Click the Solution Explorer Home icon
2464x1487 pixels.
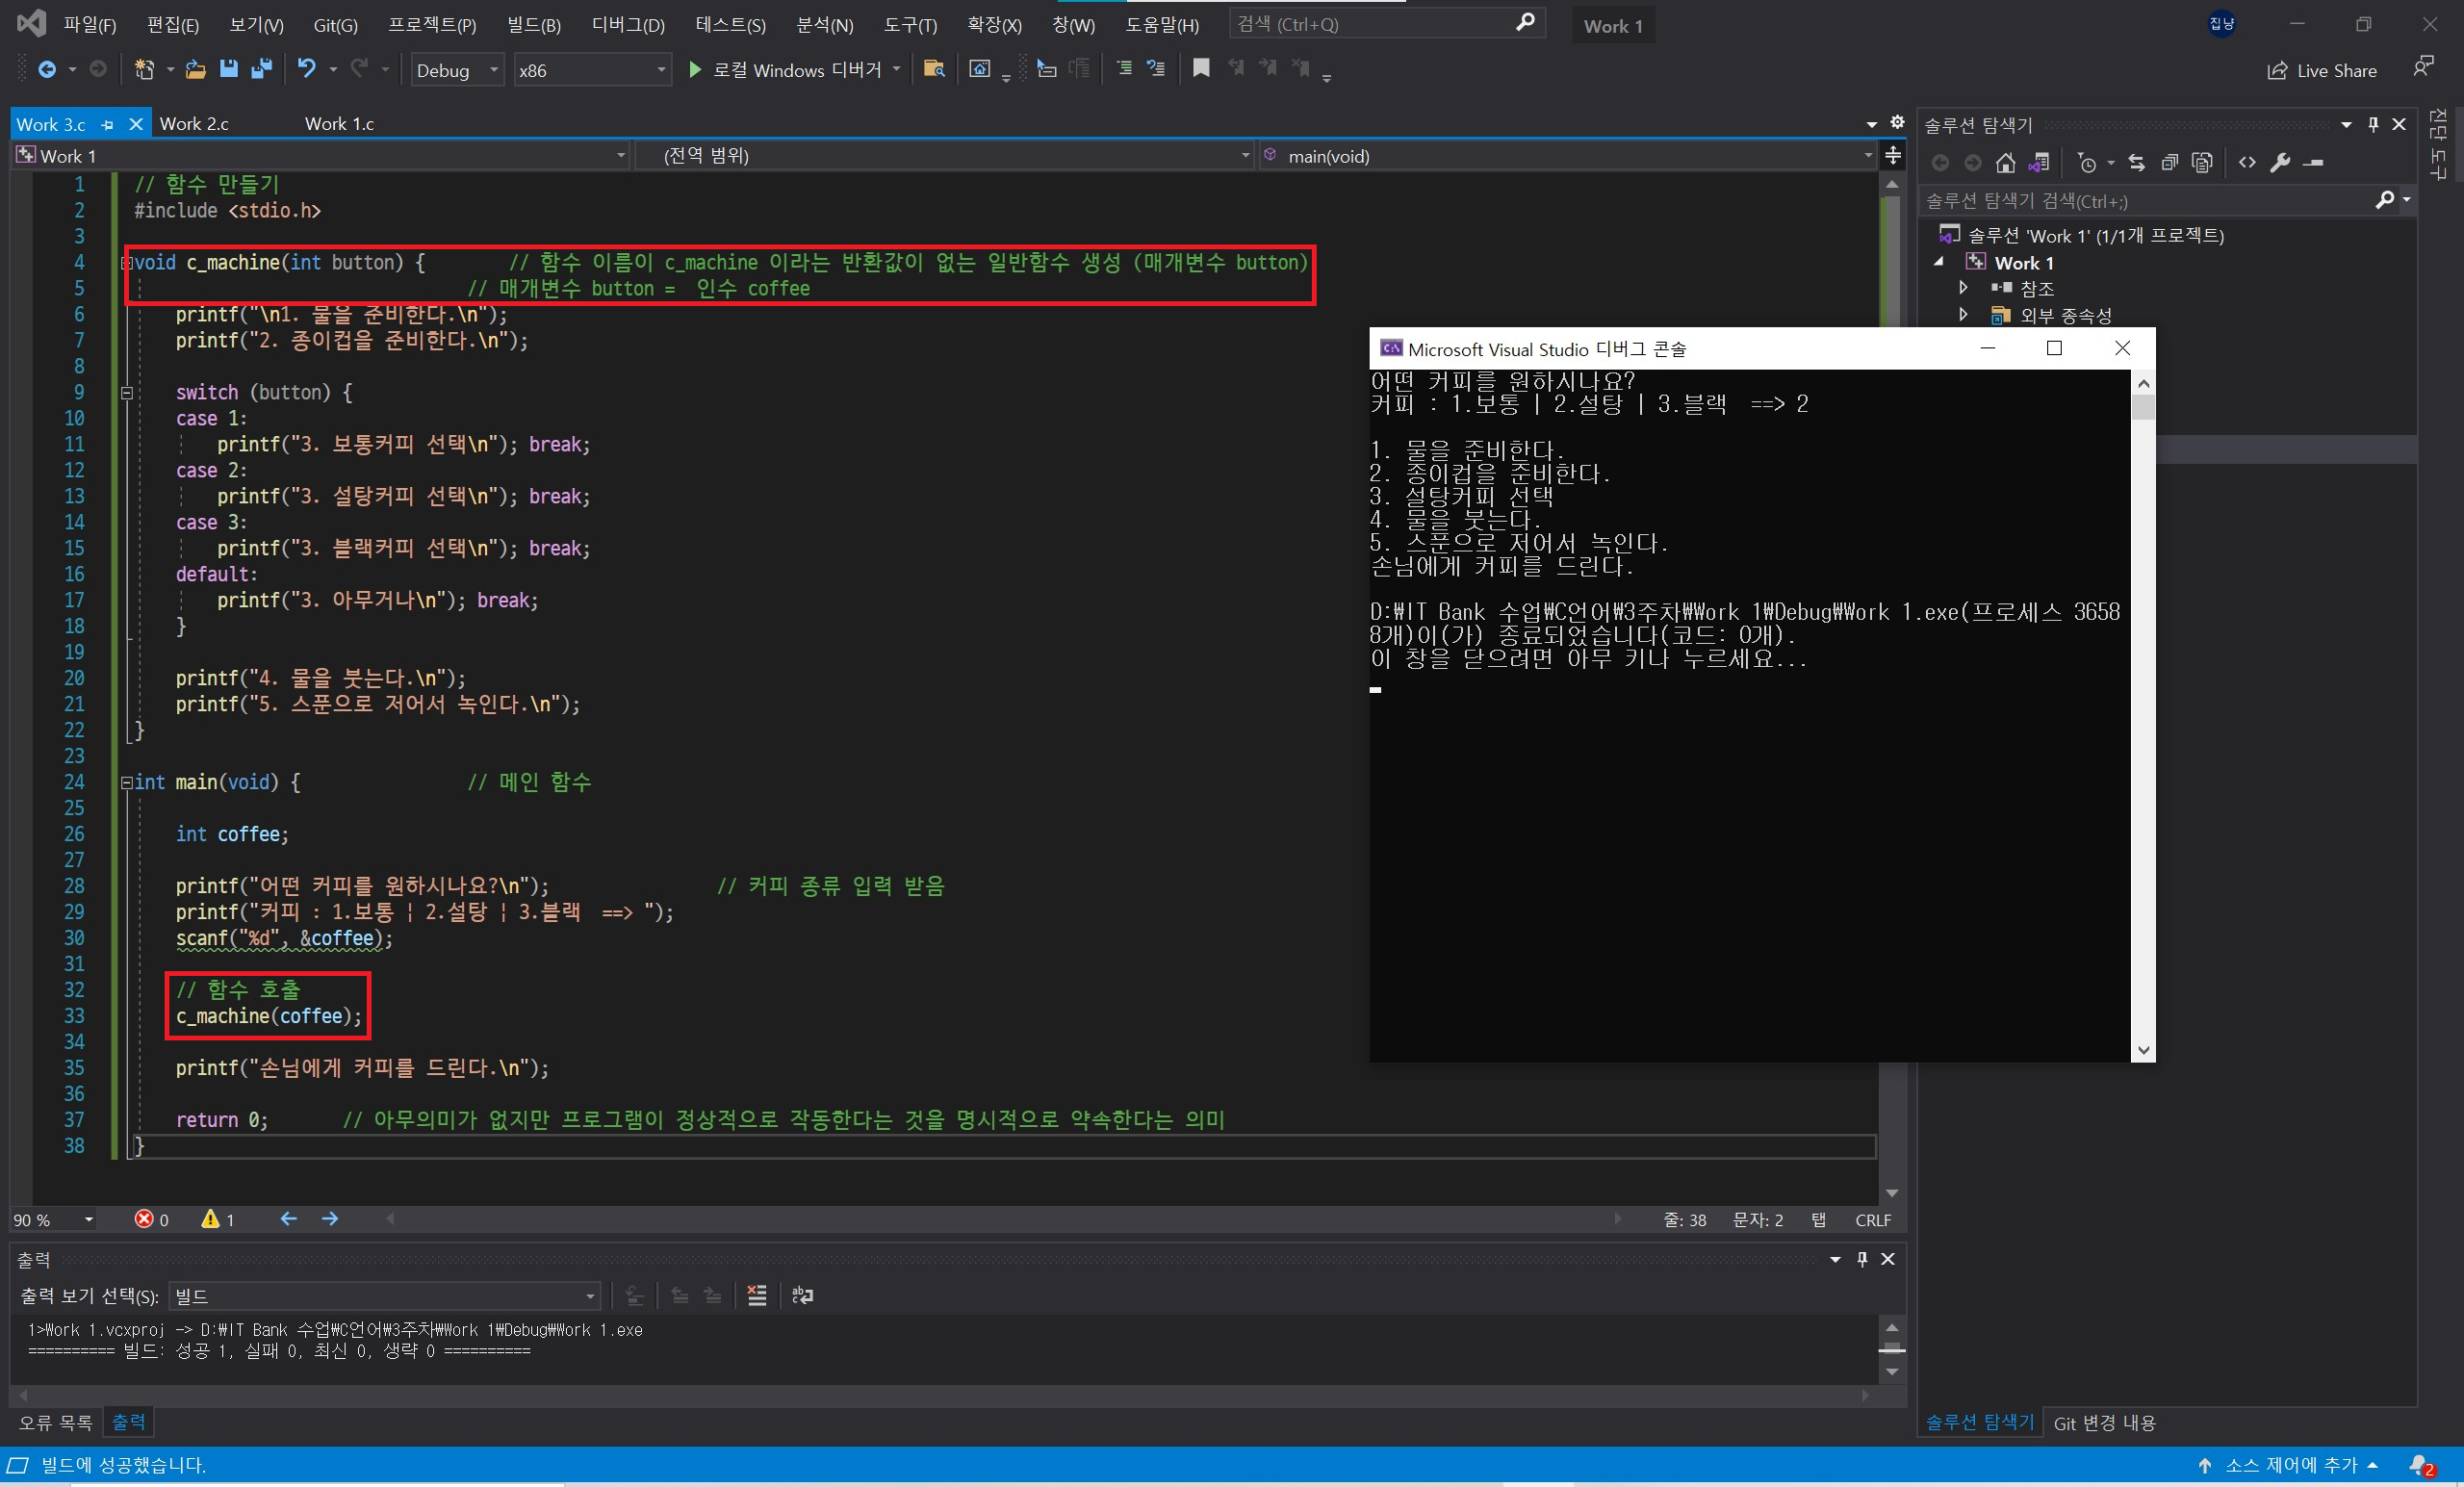[x=2005, y=163]
